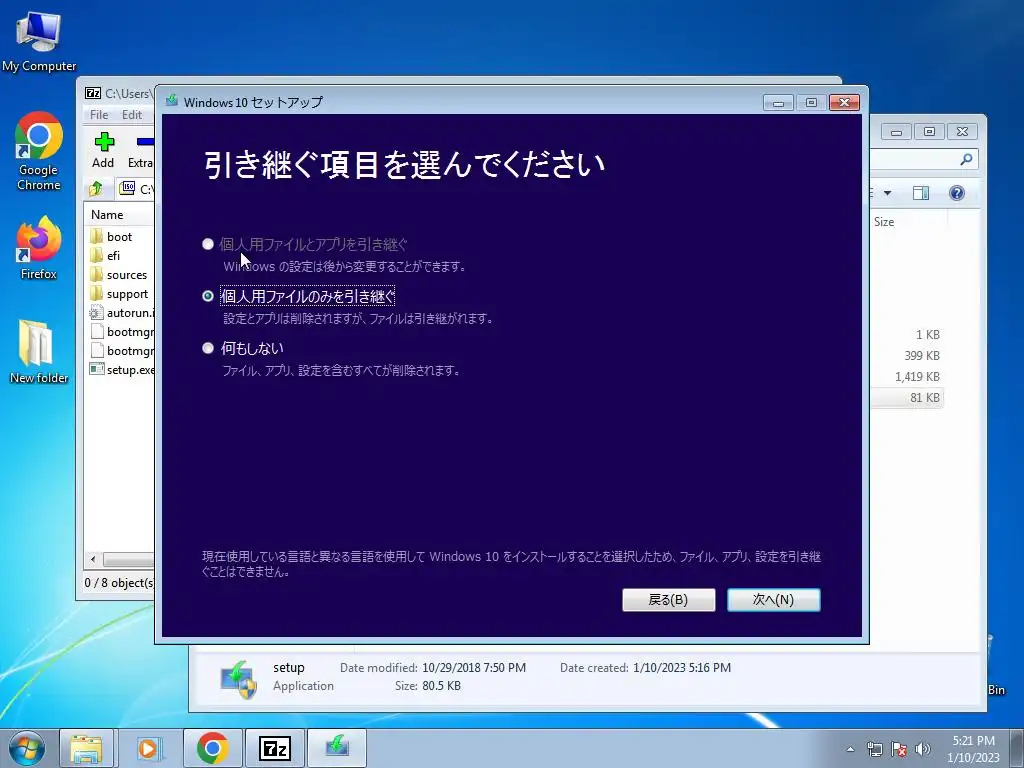1024x768 pixels.
Task: Click the network tray icon
Action: point(874,749)
